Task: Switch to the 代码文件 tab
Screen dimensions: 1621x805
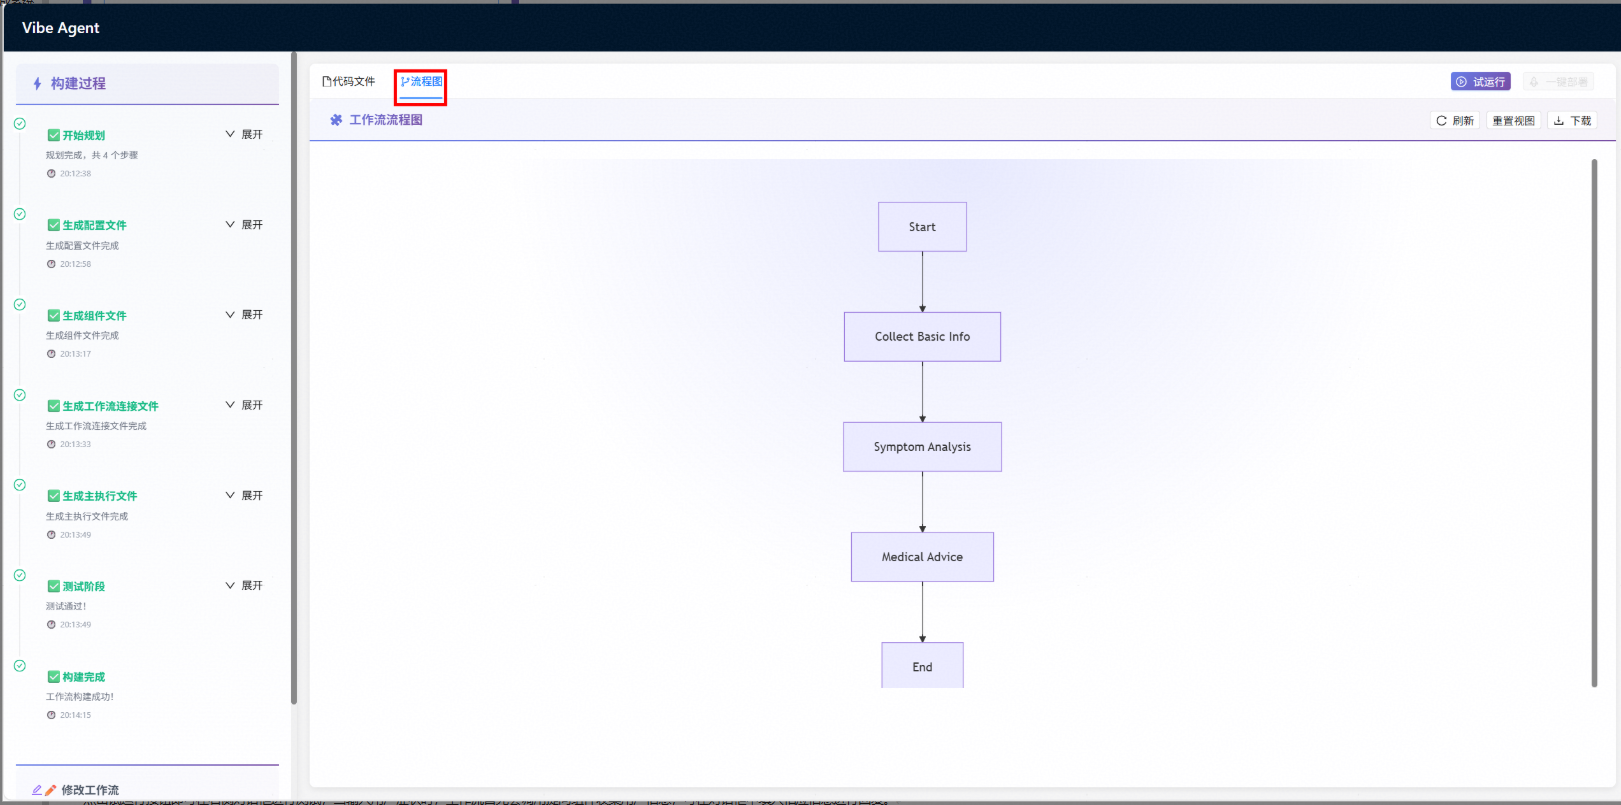Action: [x=349, y=82]
